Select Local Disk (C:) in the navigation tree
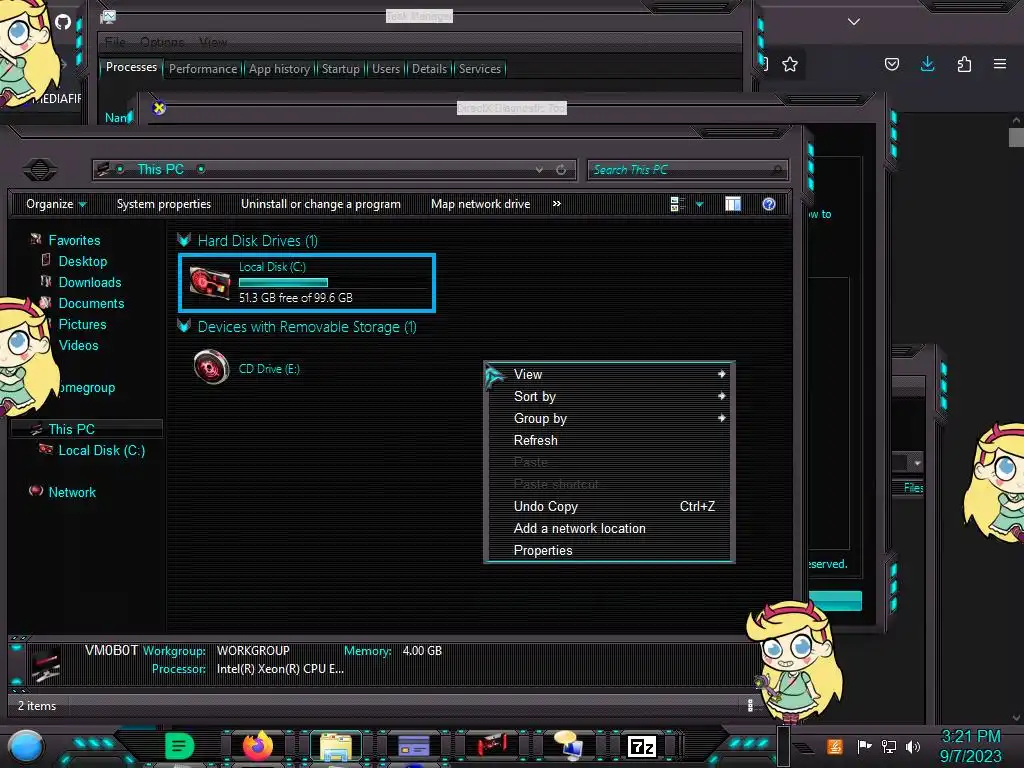This screenshot has height=768, width=1024. click(102, 451)
